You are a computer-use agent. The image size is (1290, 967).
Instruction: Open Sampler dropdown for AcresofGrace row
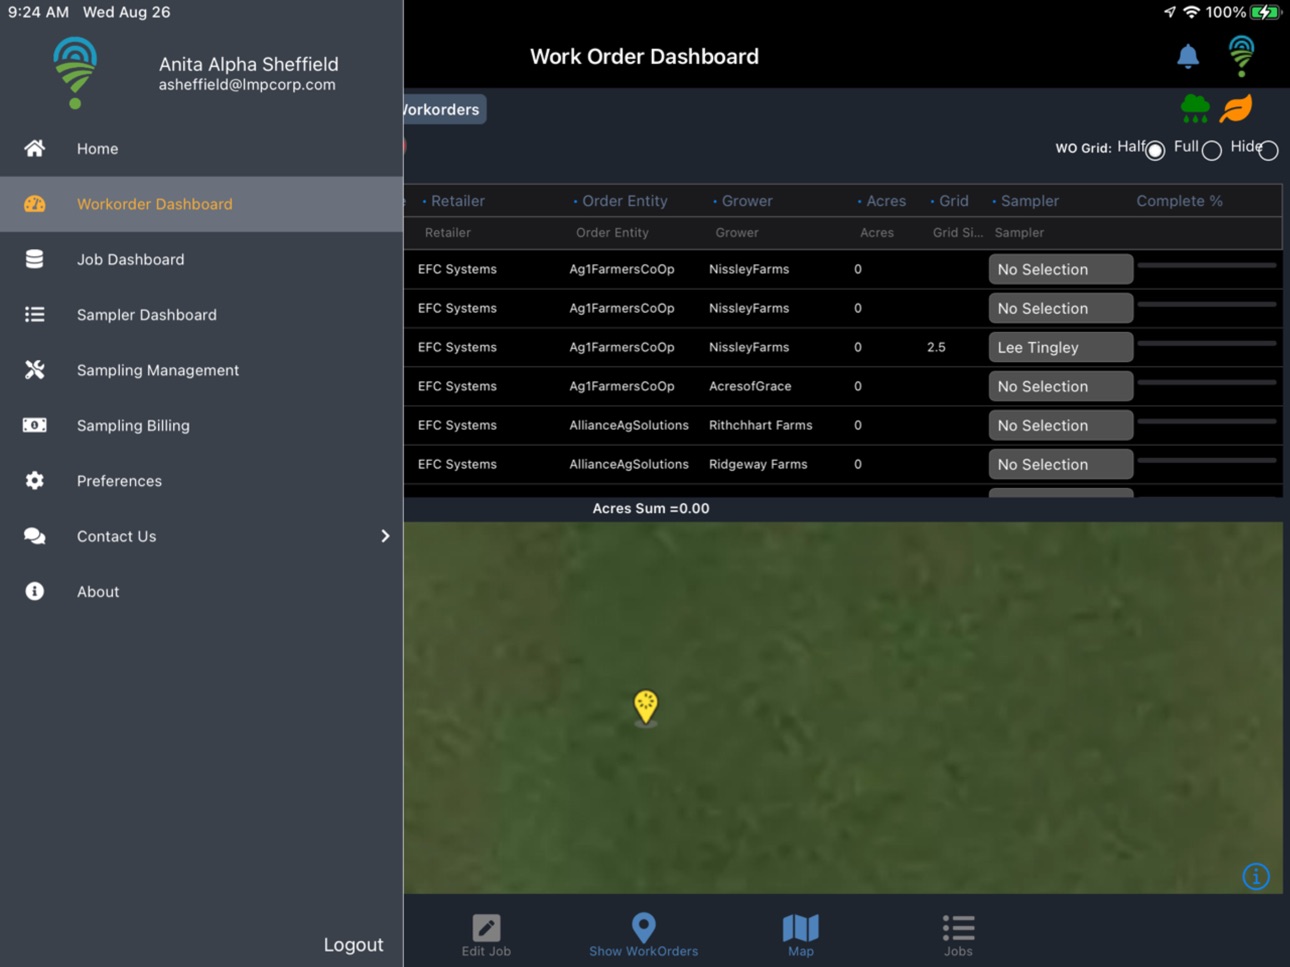click(1060, 386)
